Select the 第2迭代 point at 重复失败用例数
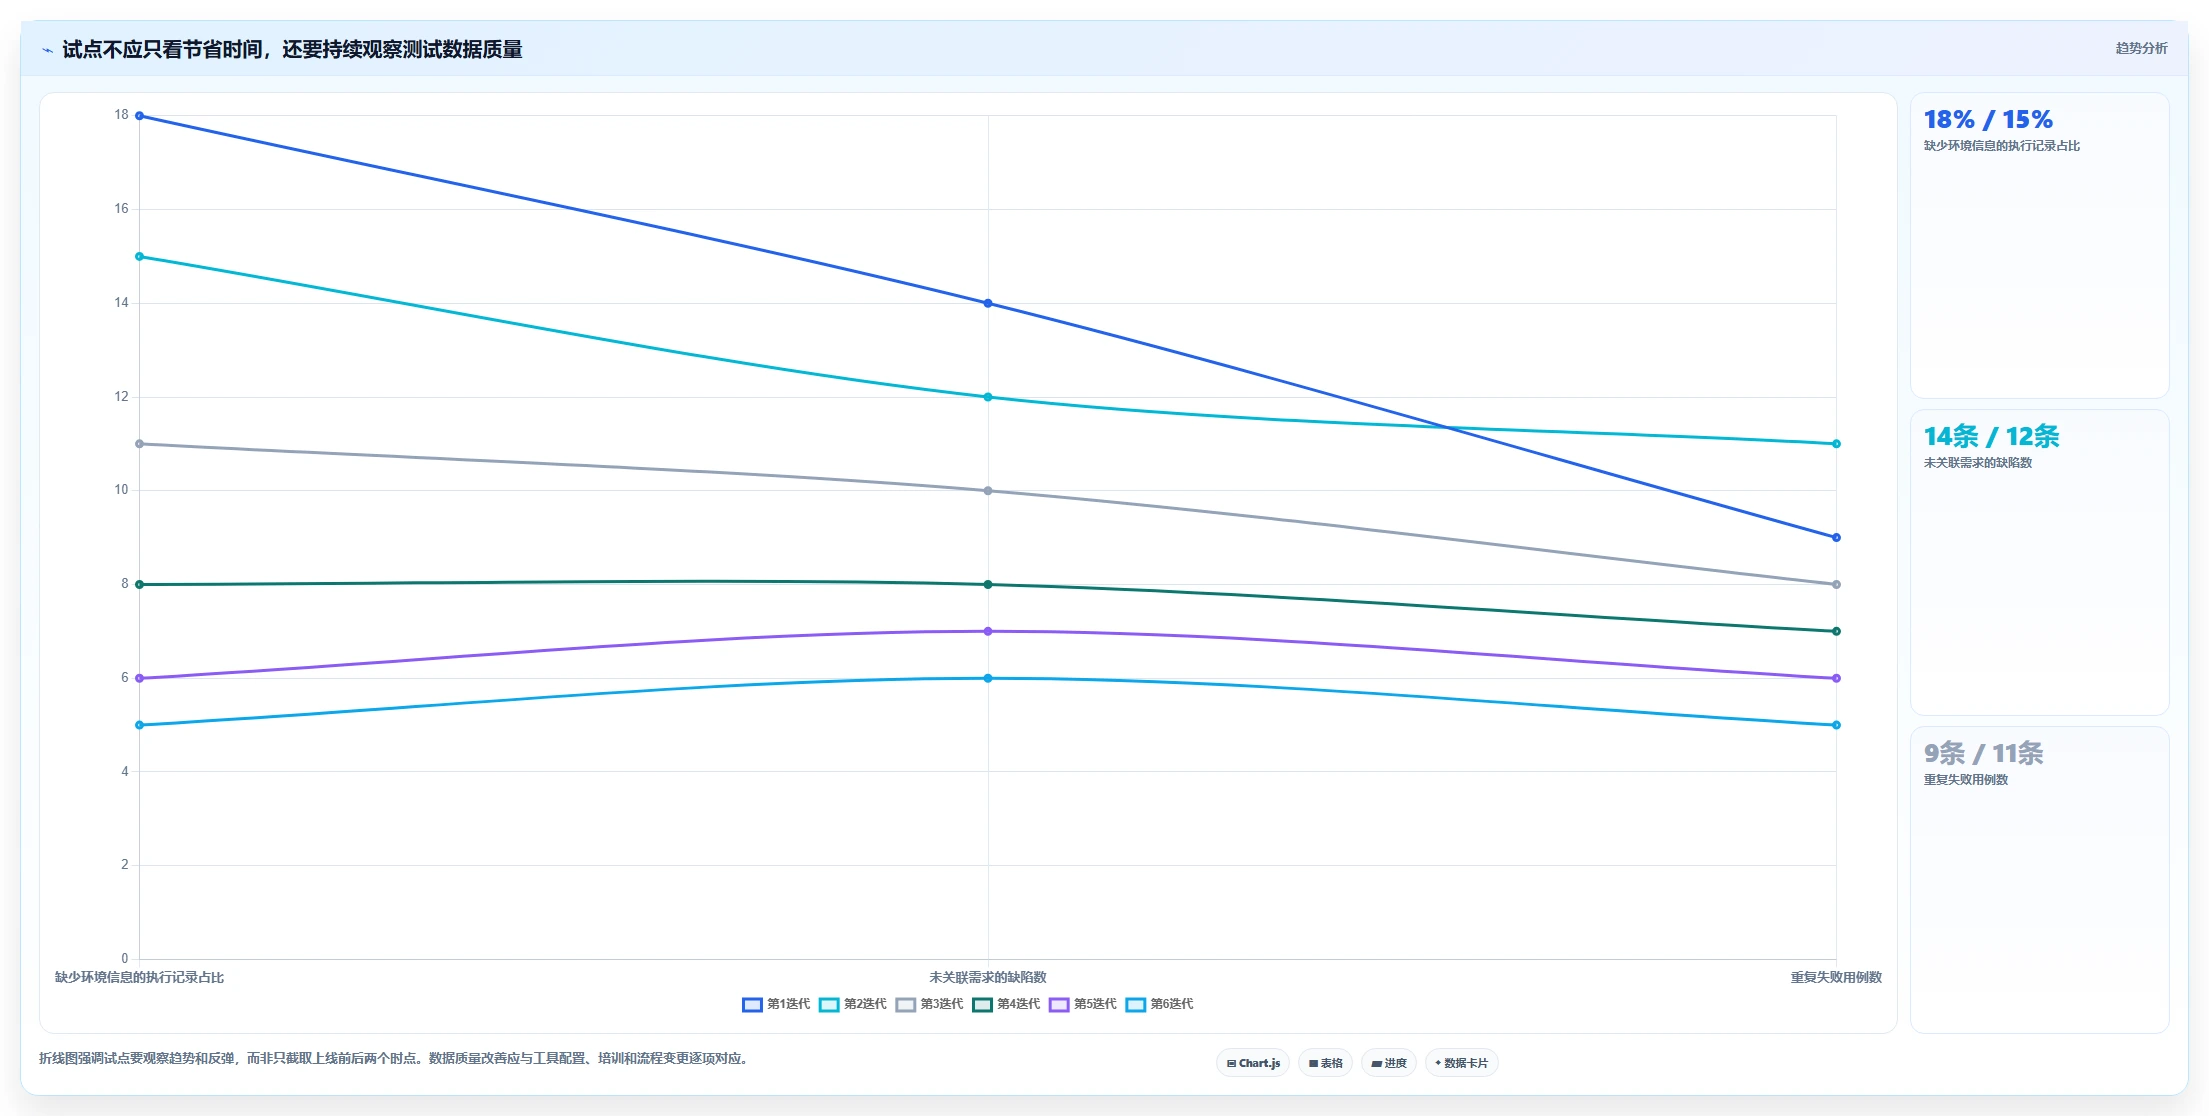Image resolution: width=2209 pixels, height=1116 pixels. (1836, 444)
